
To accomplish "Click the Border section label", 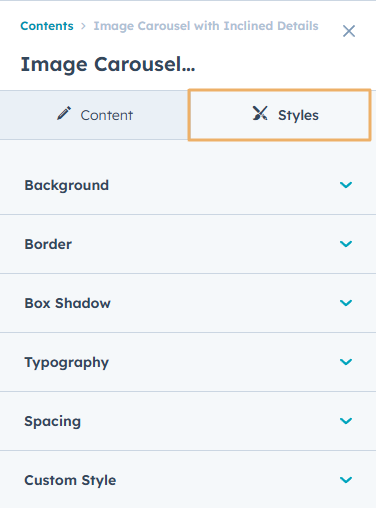I will 48,244.
